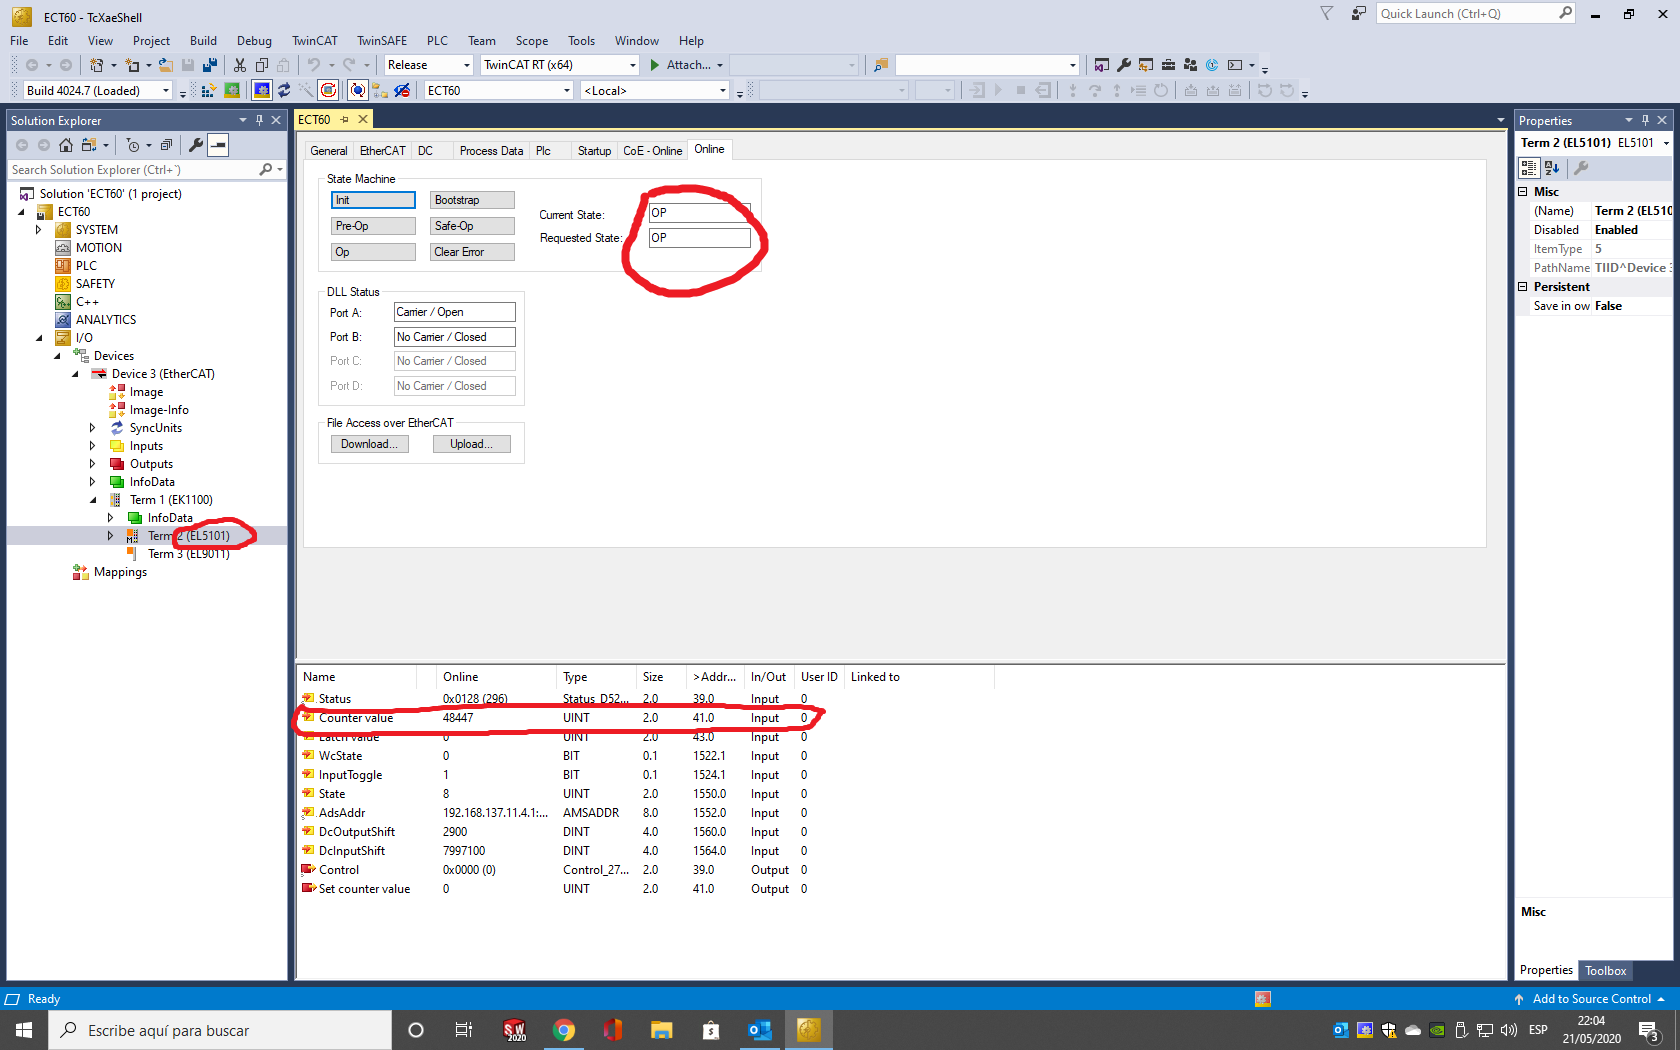1680x1050 pixels.
Task: Collapse the Misc property category
Action: click(1523, 192)
